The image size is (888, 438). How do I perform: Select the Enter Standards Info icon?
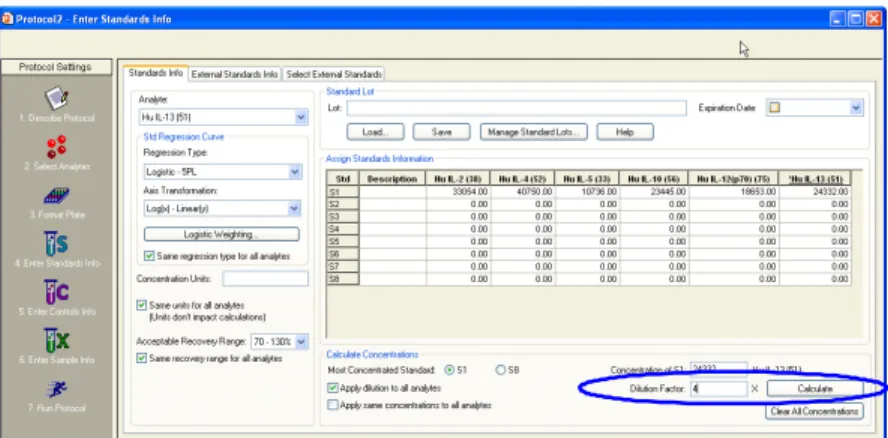click(57, 243)
